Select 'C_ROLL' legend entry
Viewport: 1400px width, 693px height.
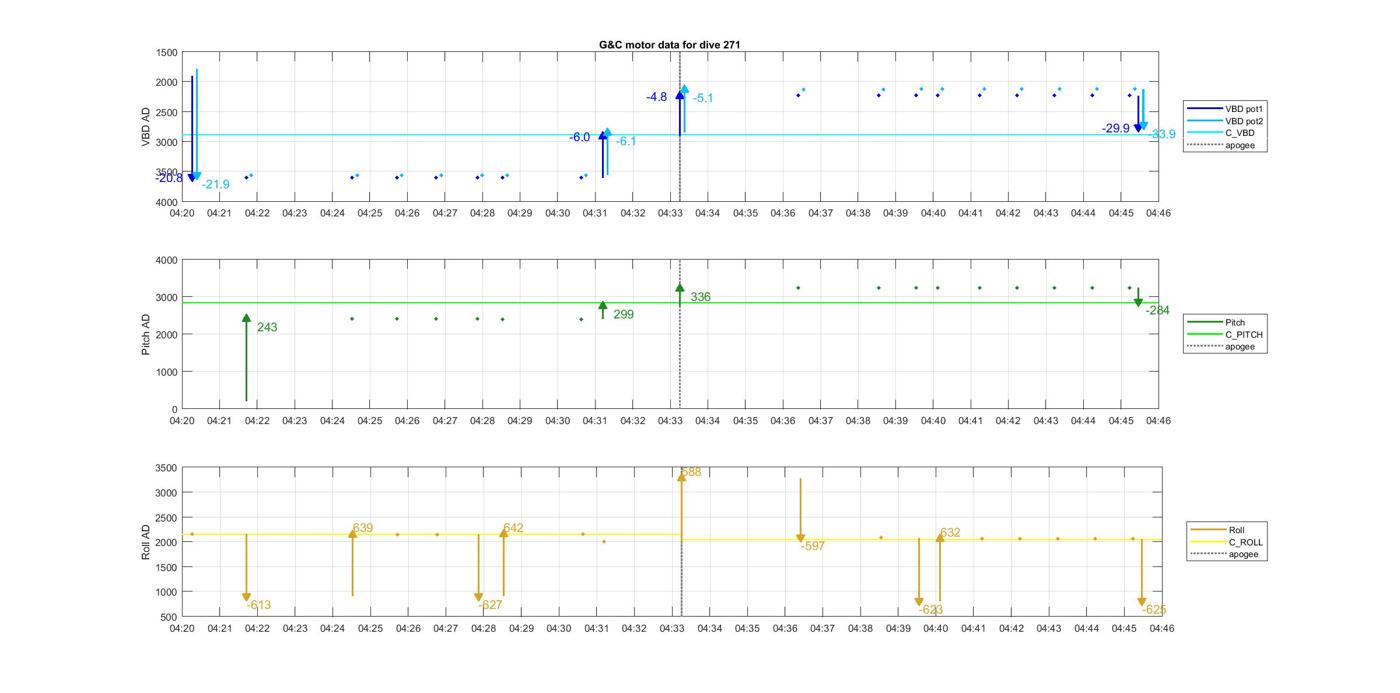point(1227,542)
